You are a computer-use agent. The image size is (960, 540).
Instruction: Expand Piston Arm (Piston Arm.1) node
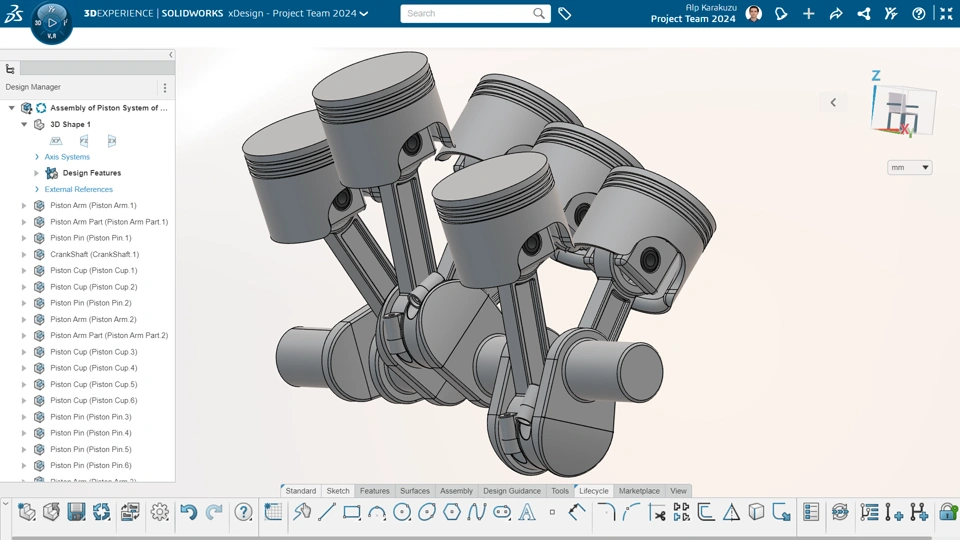click(x=24, y=206)
